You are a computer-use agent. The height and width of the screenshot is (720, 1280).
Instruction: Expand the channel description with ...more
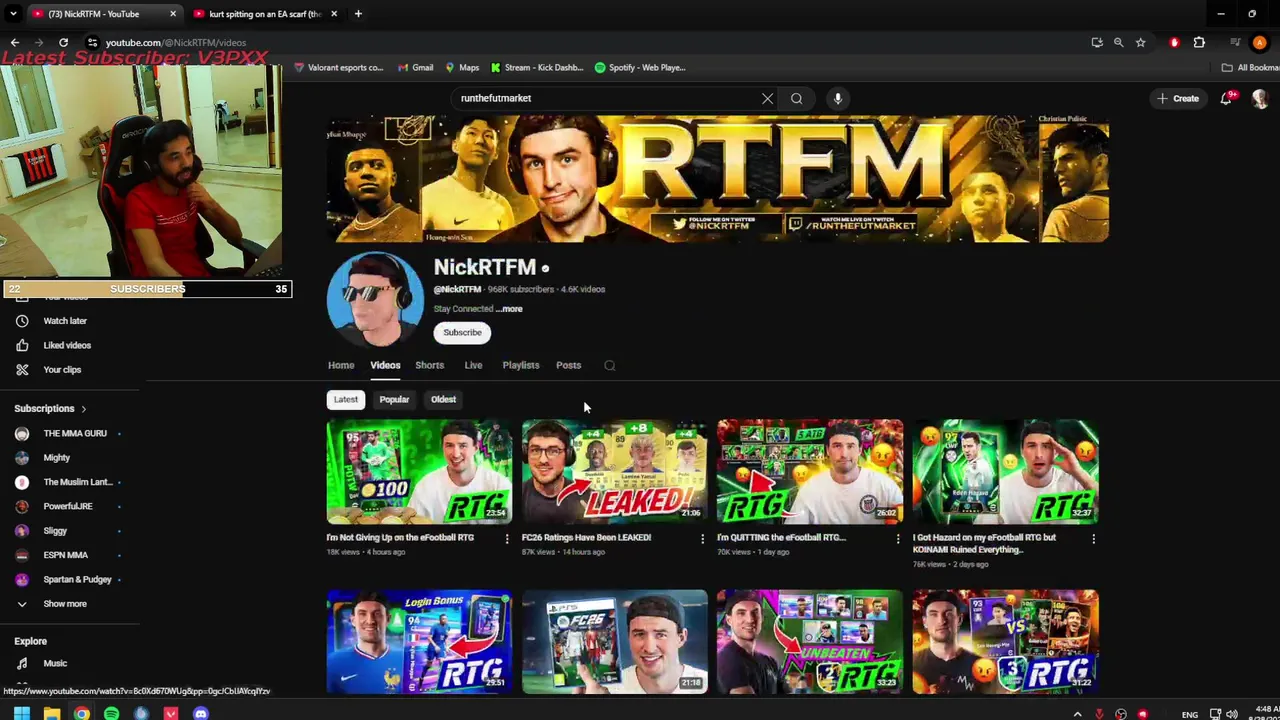pyautogui.click(x=509, y=309)
